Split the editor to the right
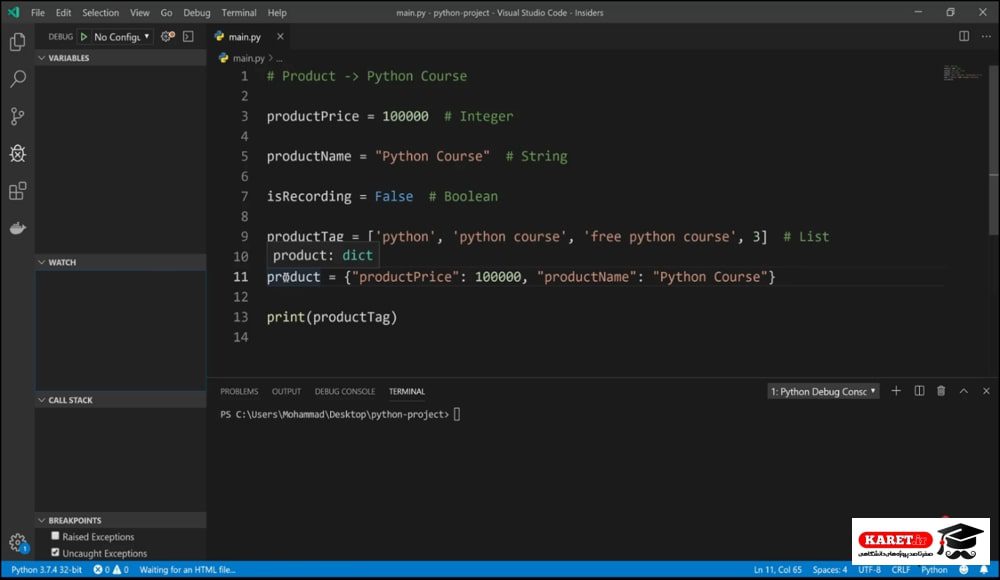Viewport: 1000px width, 580px height. 964,36
